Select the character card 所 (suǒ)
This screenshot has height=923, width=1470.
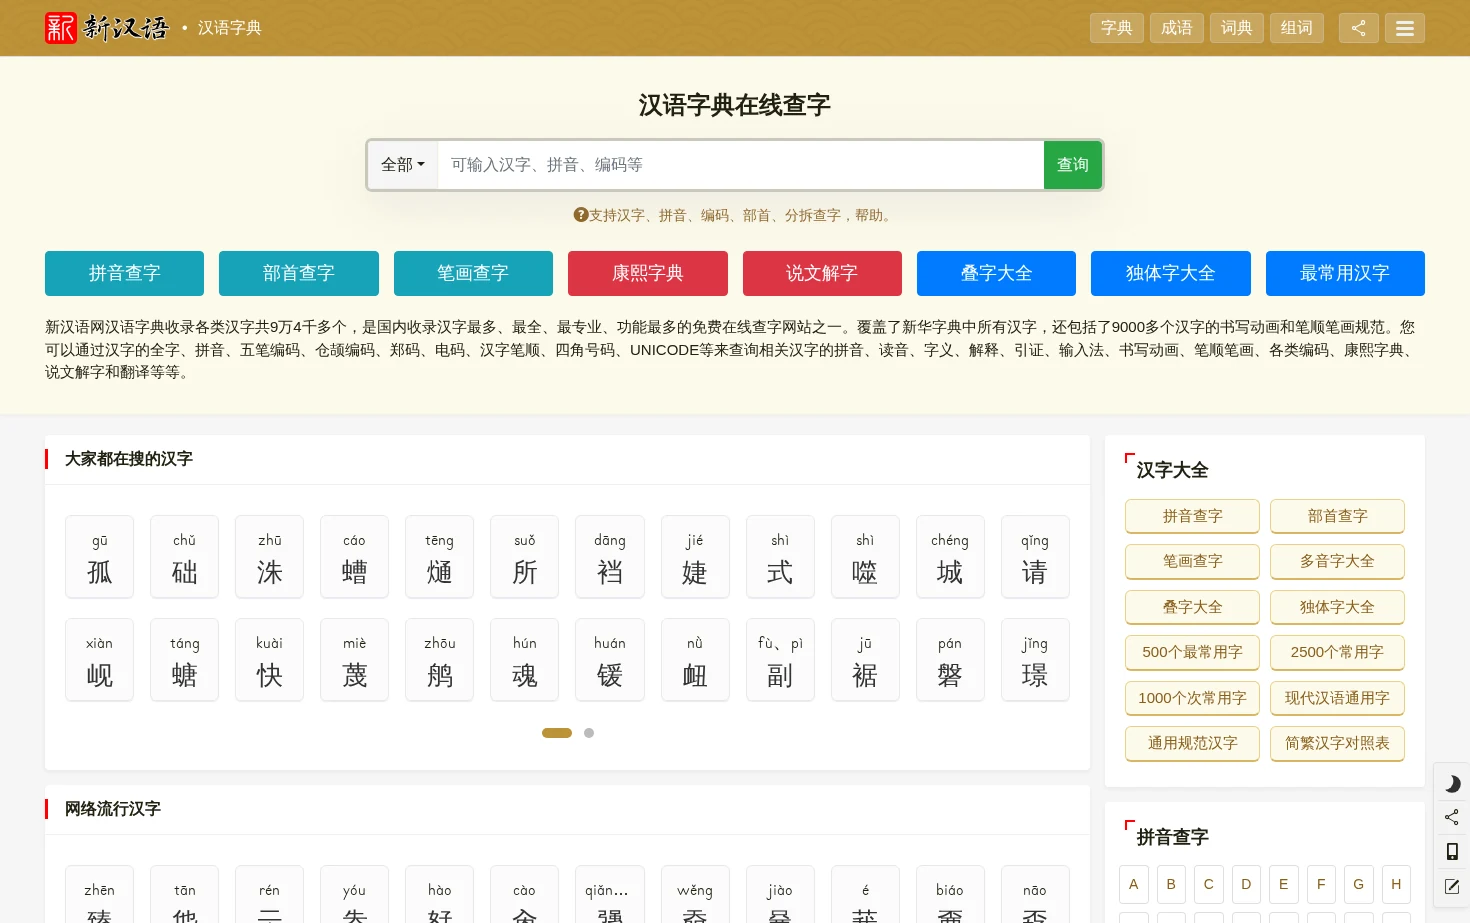524,557
